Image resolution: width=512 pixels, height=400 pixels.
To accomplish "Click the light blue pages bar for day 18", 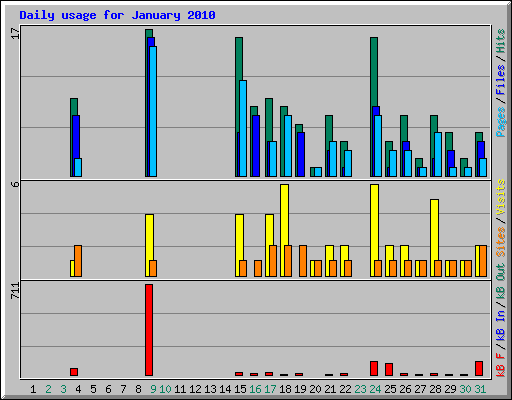I will tap(288, 146).
